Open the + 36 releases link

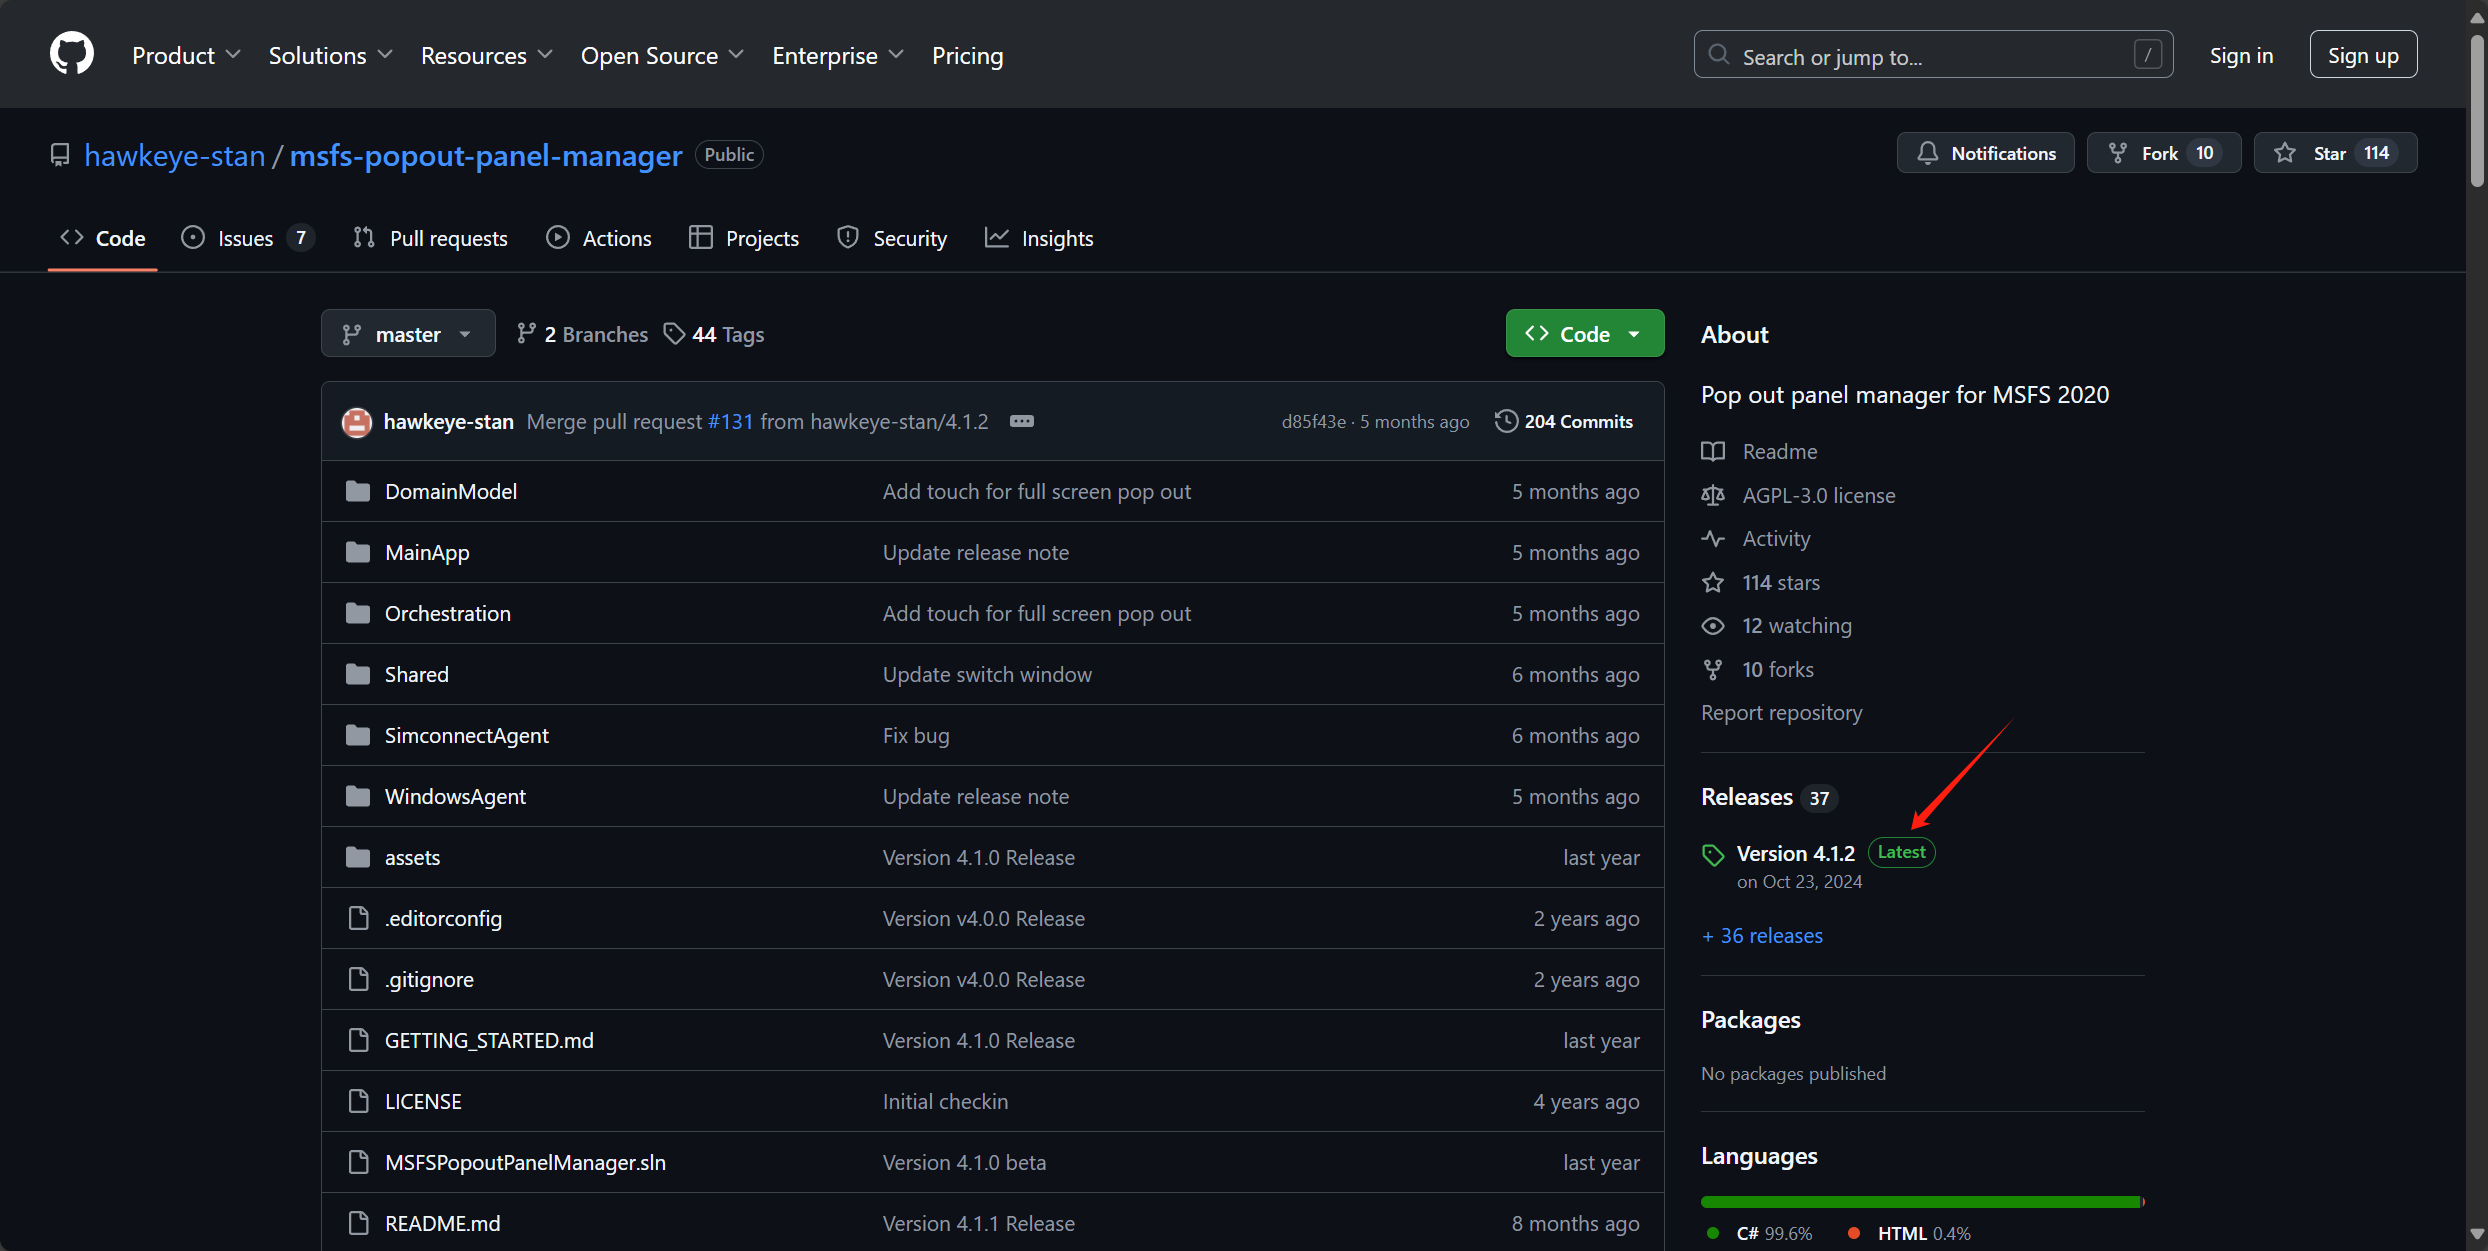point(1762,936)
